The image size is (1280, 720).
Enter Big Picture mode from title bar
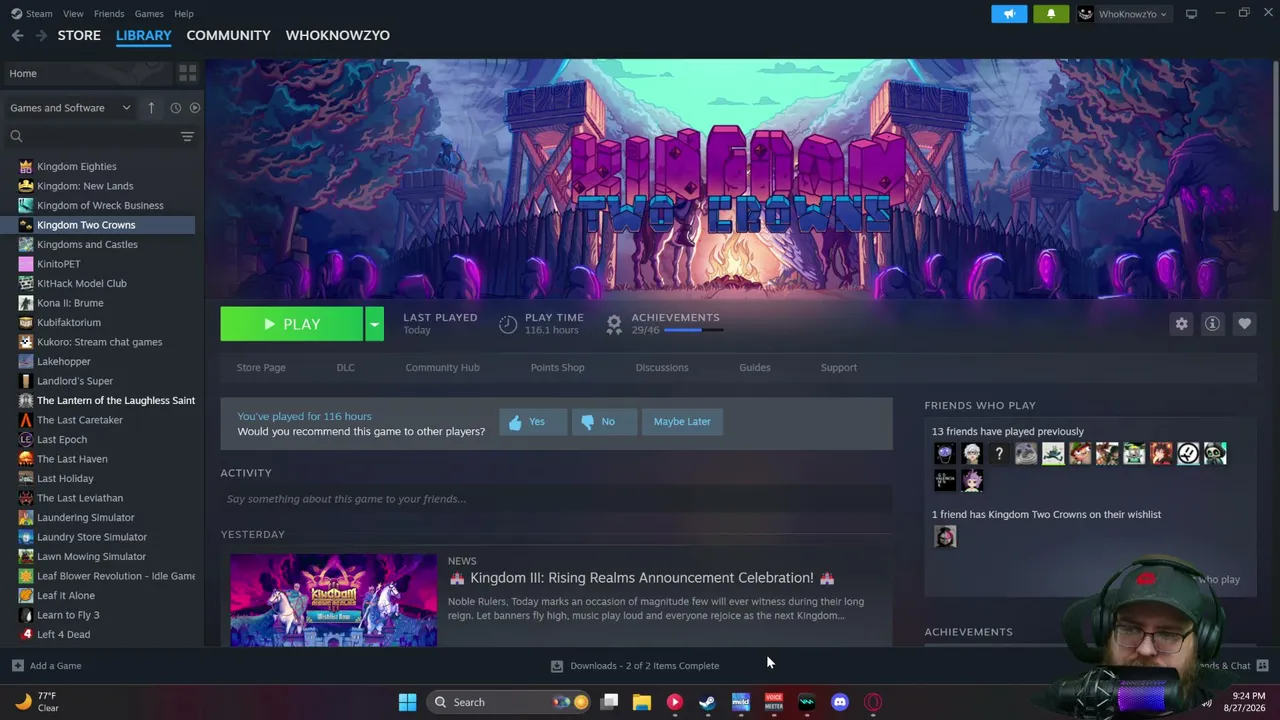click(x=1191, y=14)
